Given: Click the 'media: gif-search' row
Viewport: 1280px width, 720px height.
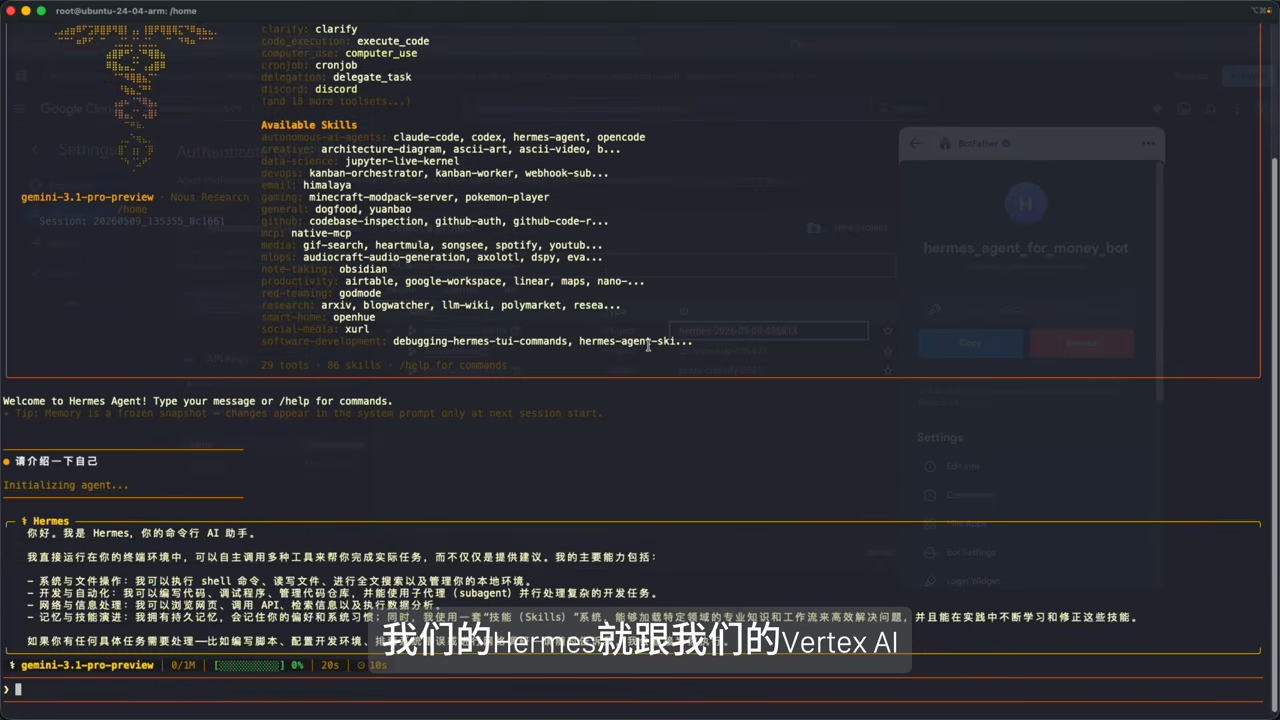Looking at the screenshot, I should coord(432,245).
